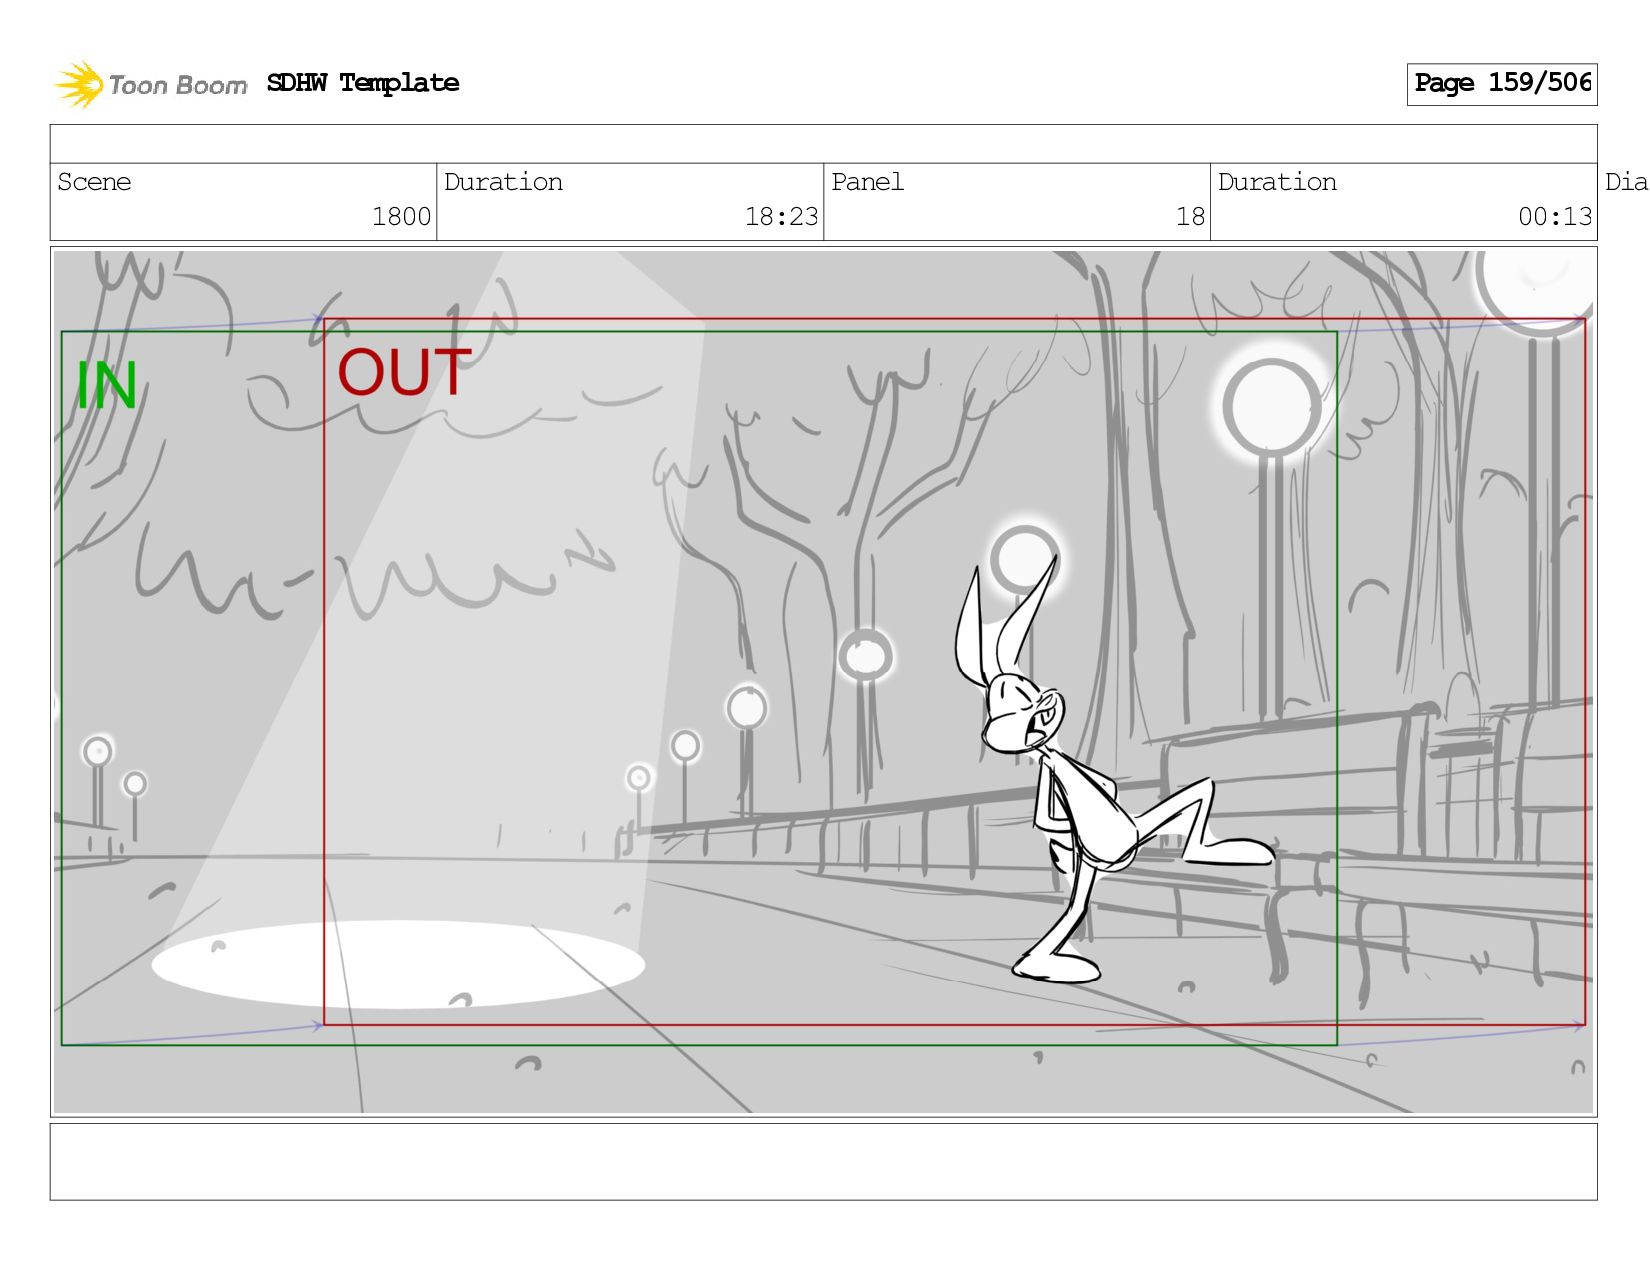Click the scene duration value 18:23
This screenshot has width=1650, height=1275.
click(781, 217)
